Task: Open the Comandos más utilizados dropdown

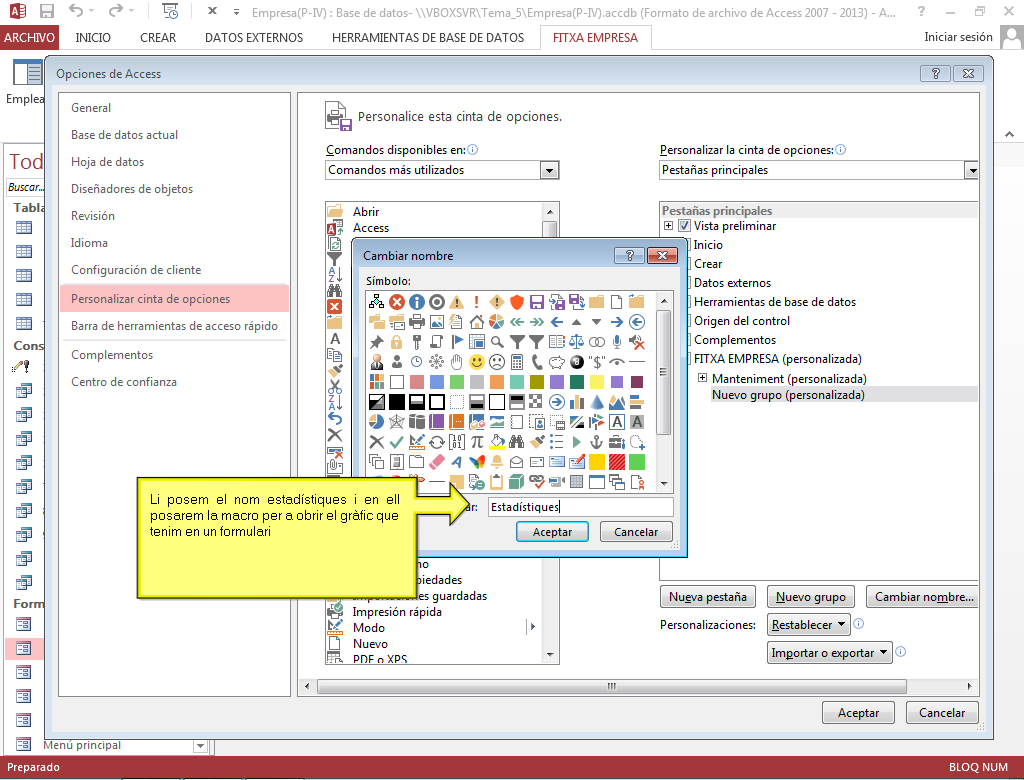Action: [549, 171]
